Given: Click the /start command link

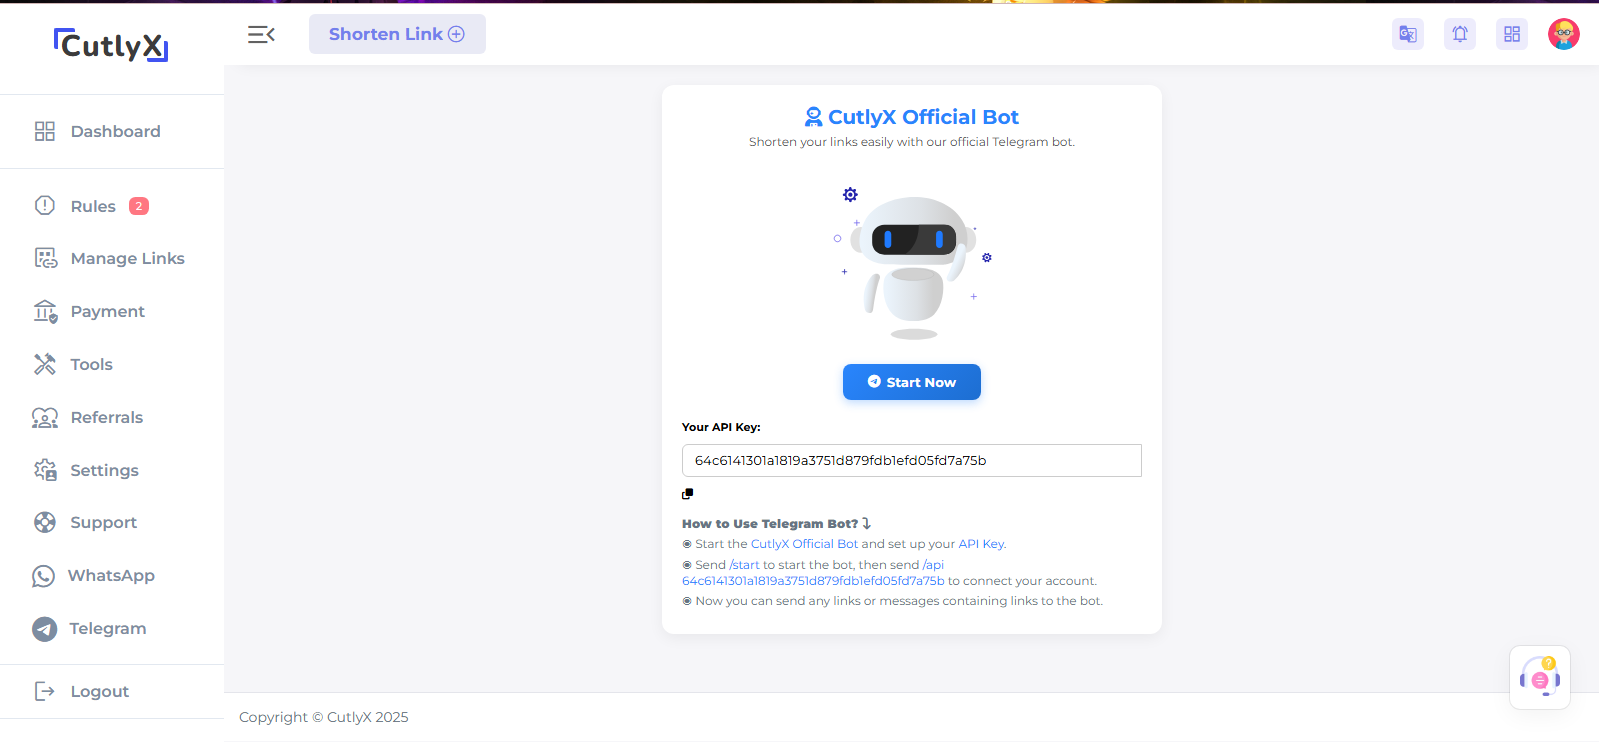Looking at the screenshot, I should (745, 565).
